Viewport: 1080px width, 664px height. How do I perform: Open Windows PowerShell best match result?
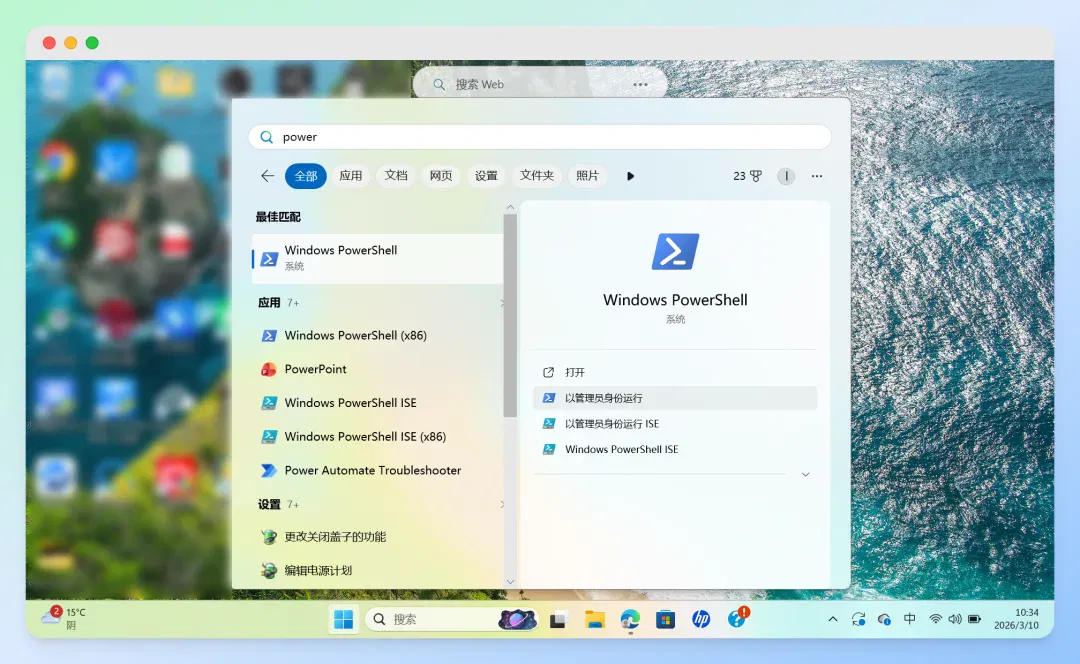point(377,258)
